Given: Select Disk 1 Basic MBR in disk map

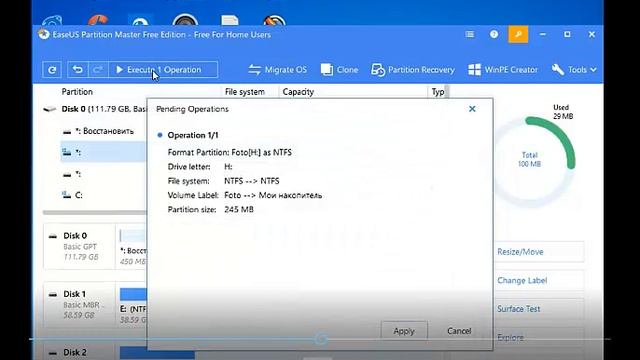Looking at the screenshot, I should pyautogui.click(x=80, y=304).
